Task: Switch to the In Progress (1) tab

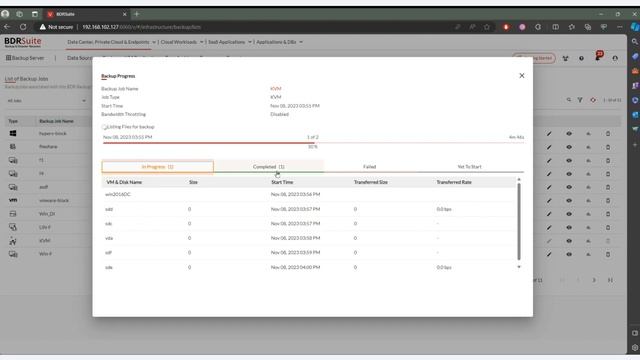Action: point(158,167)
